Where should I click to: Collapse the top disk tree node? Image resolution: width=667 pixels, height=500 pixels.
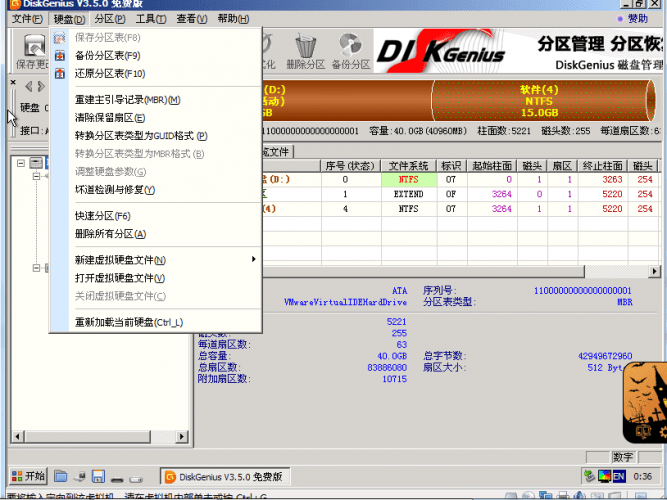pos(21,163)
